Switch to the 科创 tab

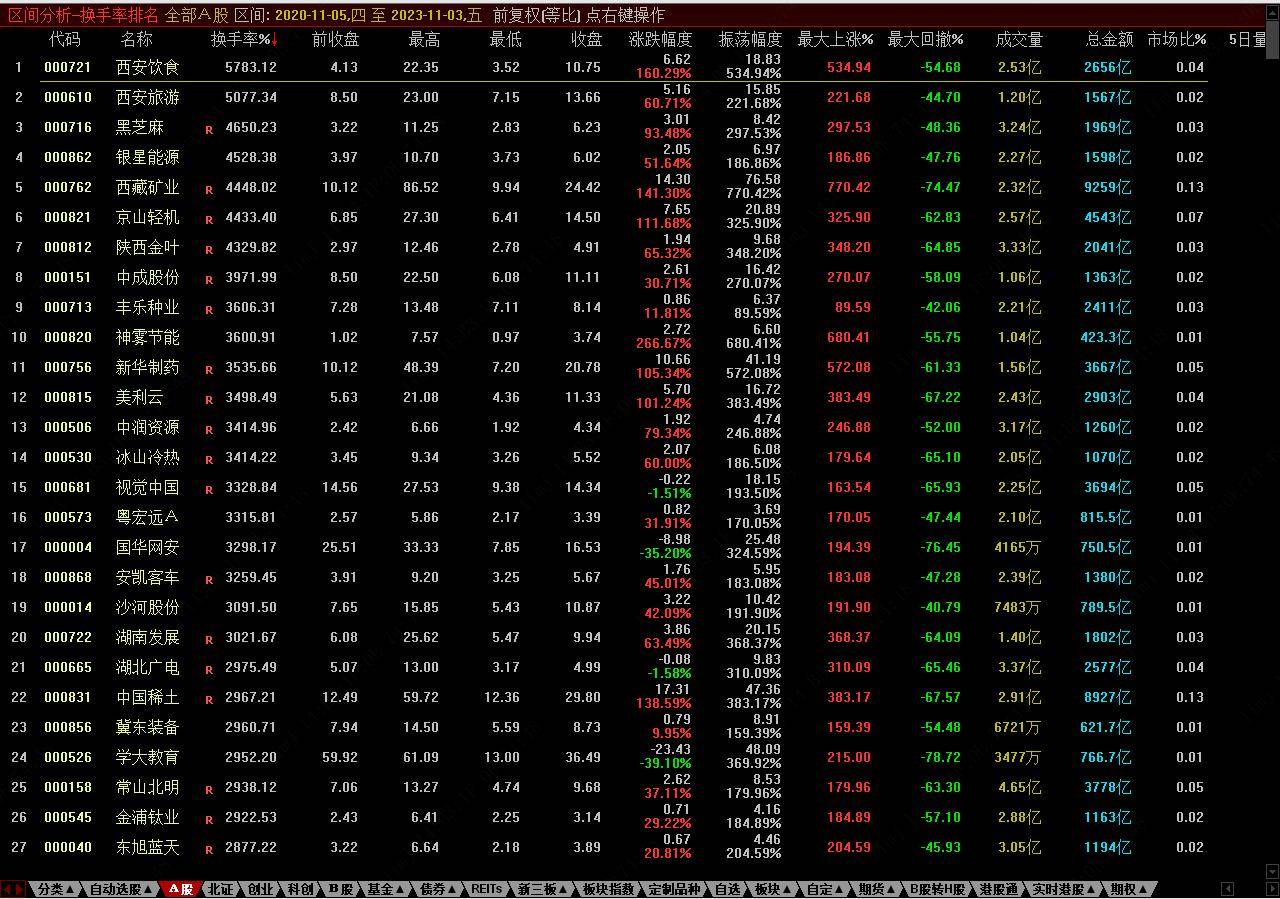pos(300,889)
